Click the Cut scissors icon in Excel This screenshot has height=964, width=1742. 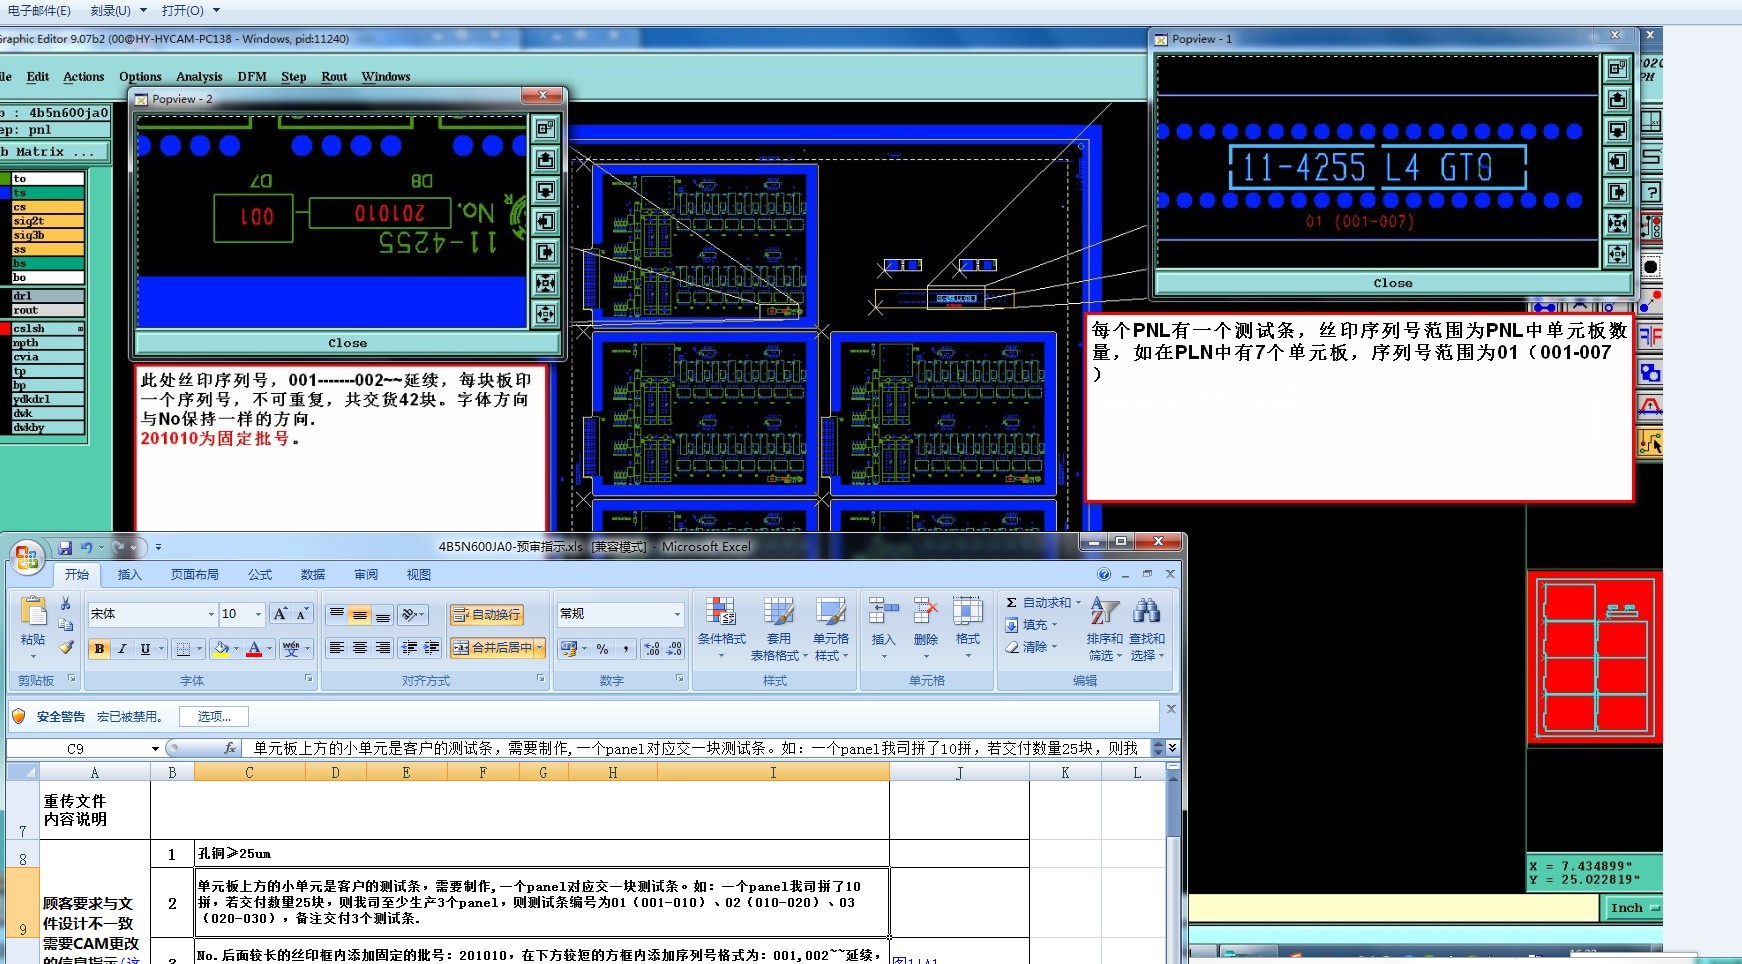tap(66, 603)
